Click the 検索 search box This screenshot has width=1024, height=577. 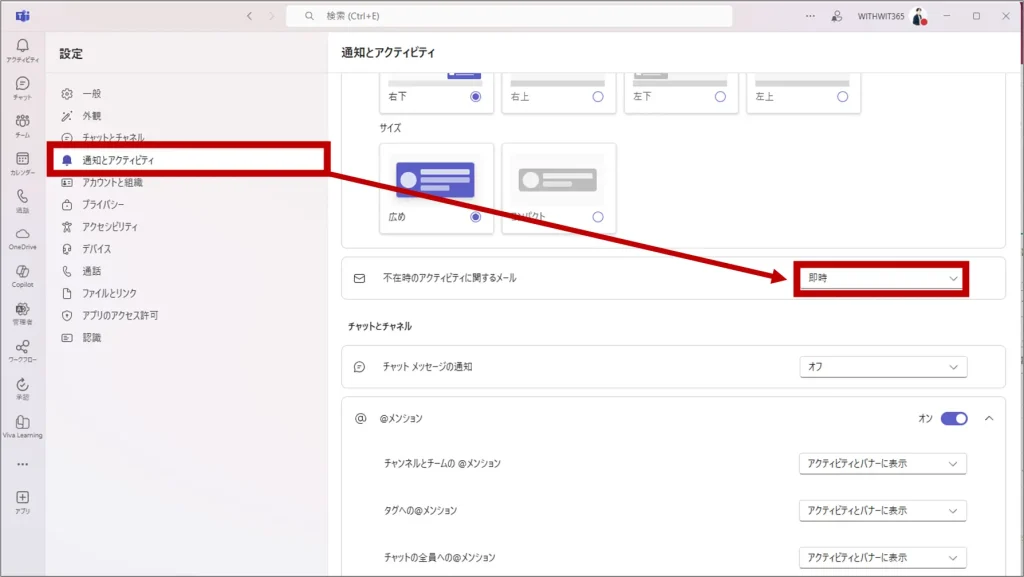(508, 16)
